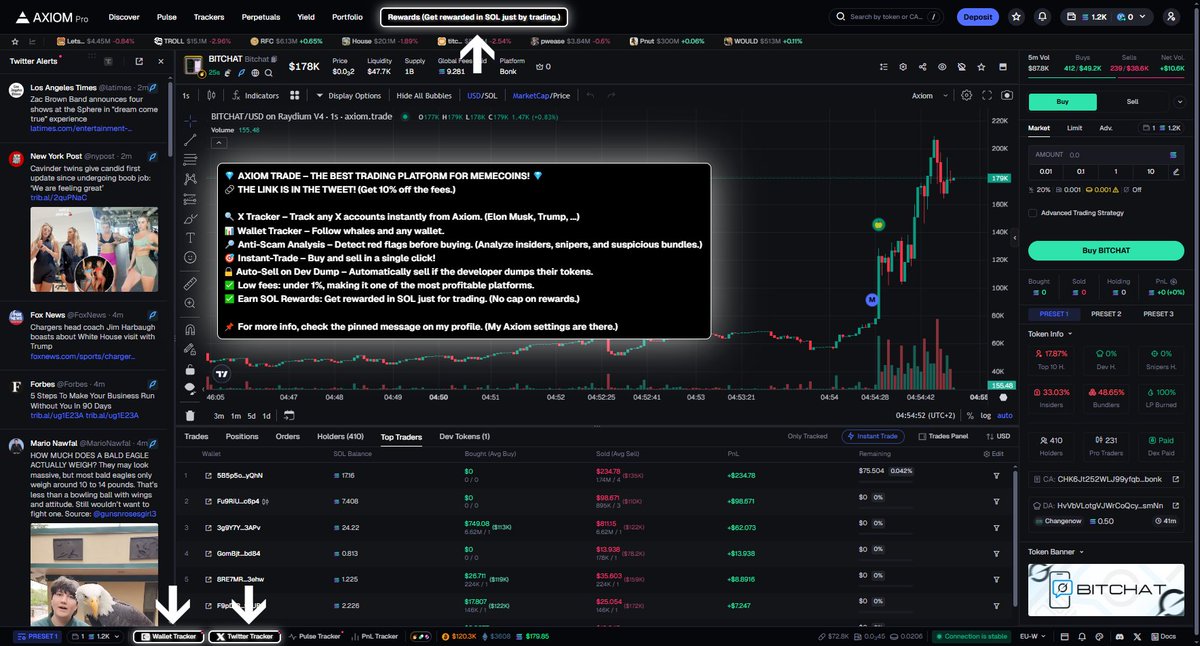Select the ruler measure tool

[190, 283]
